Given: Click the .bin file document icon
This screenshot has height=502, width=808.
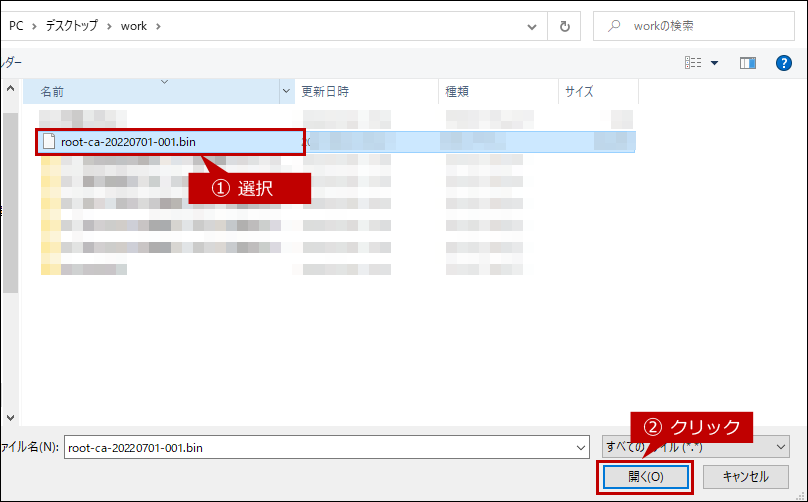Looking at the screenshot, I should [x=49, y=141].
